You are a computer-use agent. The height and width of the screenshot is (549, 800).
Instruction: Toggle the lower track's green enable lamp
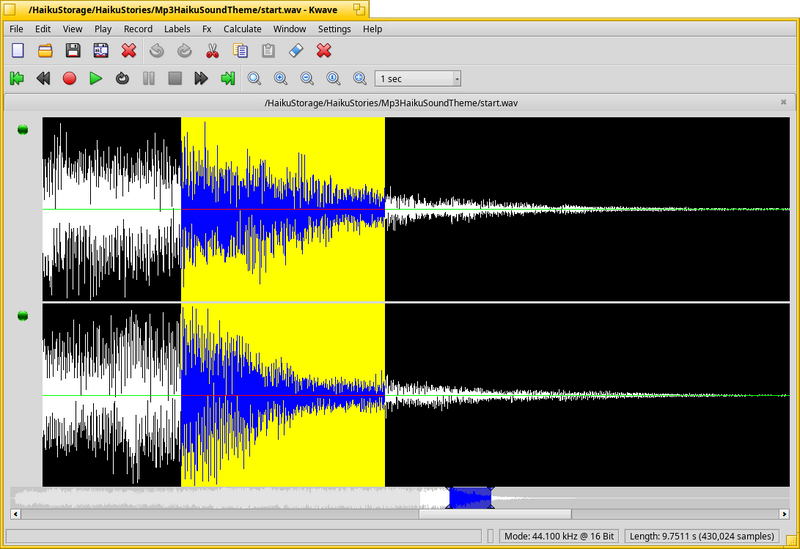[22, 316]
